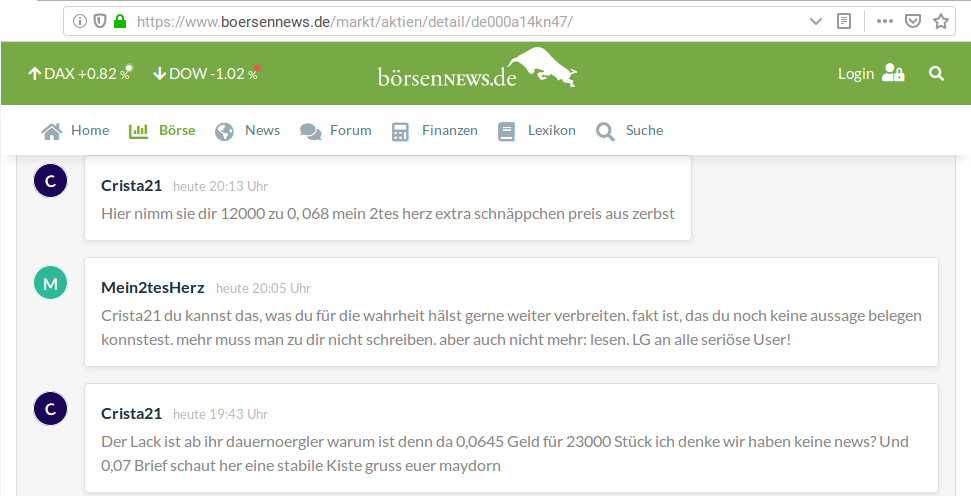Click the Suche magnifier icon in navigation

(606, 132)
